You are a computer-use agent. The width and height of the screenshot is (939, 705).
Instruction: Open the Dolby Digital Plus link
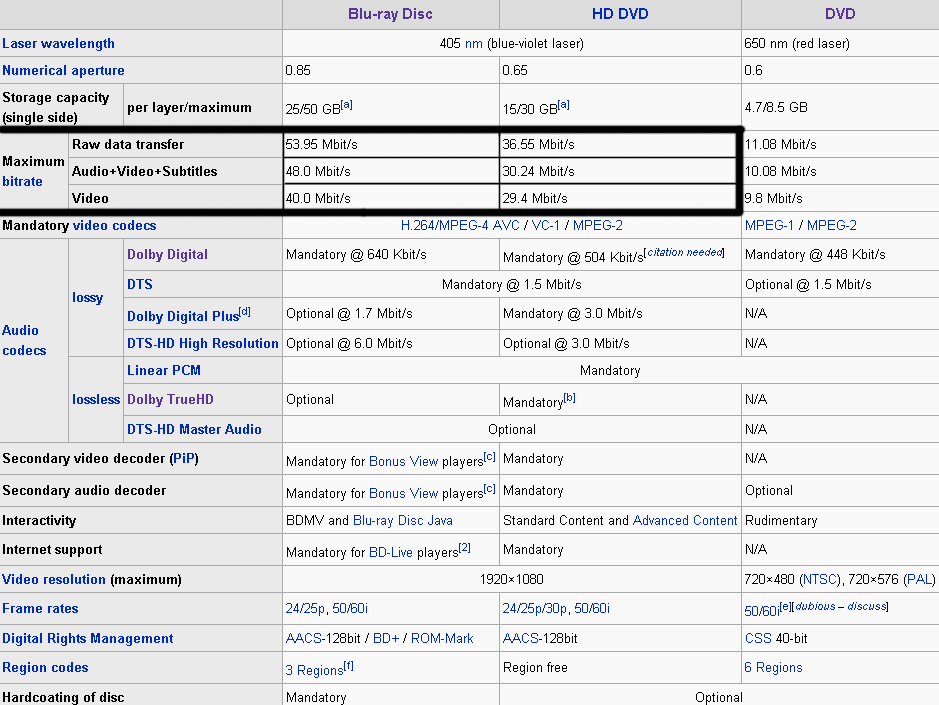pos(183,316)
